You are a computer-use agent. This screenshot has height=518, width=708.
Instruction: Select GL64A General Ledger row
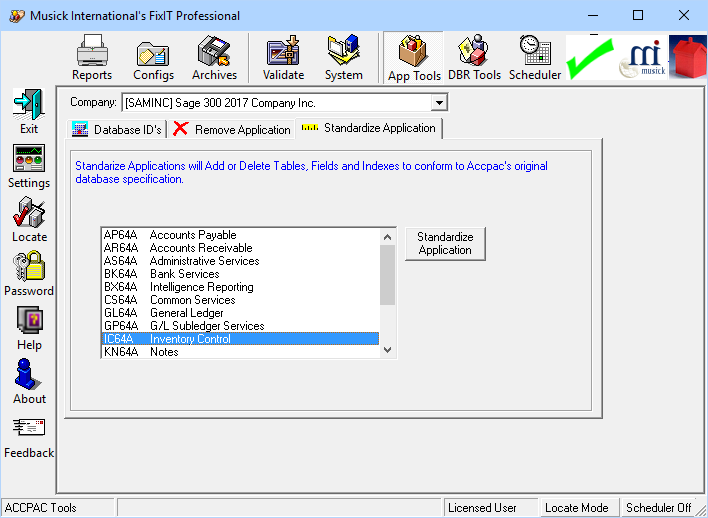tap(241, 313)
